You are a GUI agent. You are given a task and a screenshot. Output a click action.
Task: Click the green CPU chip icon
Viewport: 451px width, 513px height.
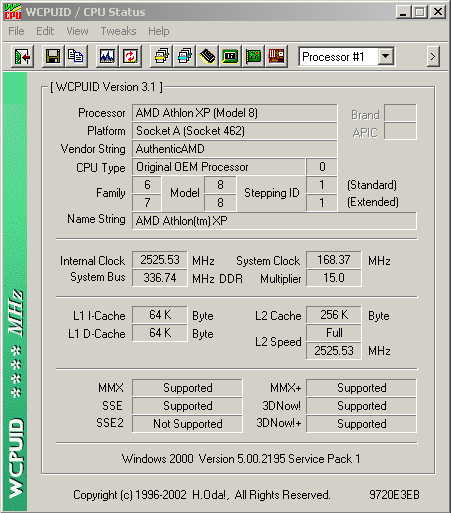[230, 56]
